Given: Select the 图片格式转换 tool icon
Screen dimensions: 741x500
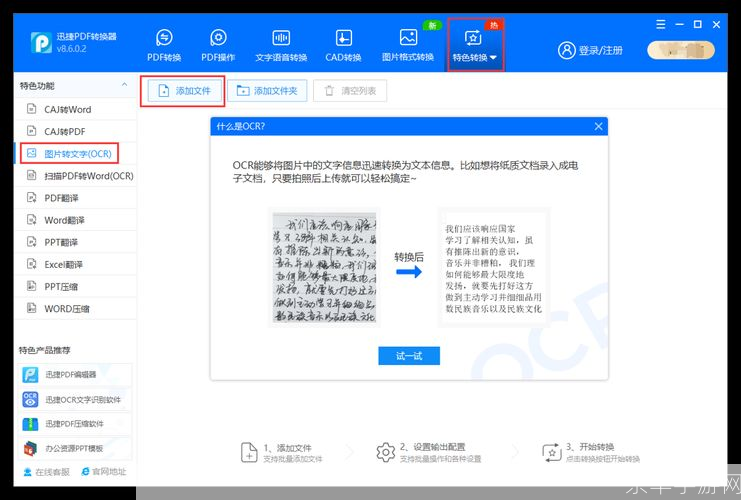Looking at the screenshot, I should pyautogui.click(x=408, y=45).
